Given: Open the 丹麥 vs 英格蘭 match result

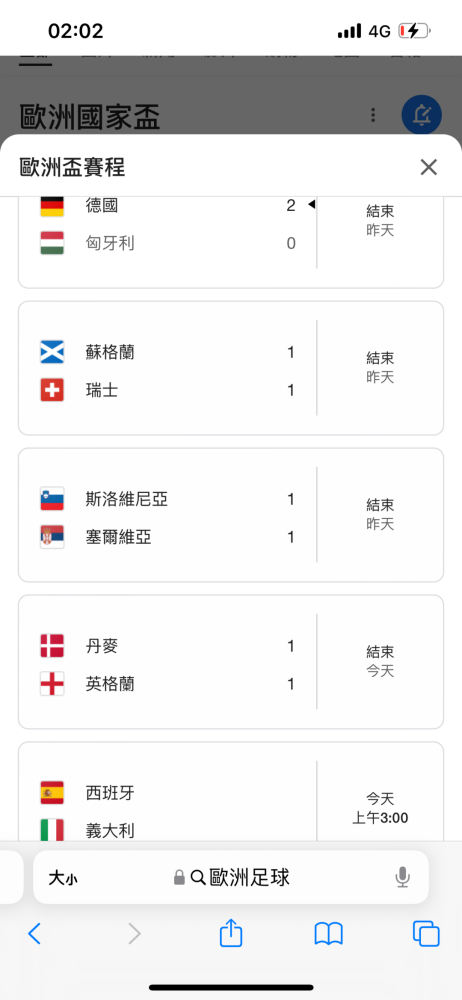Looking at the screenshot, I should point(231,662).
